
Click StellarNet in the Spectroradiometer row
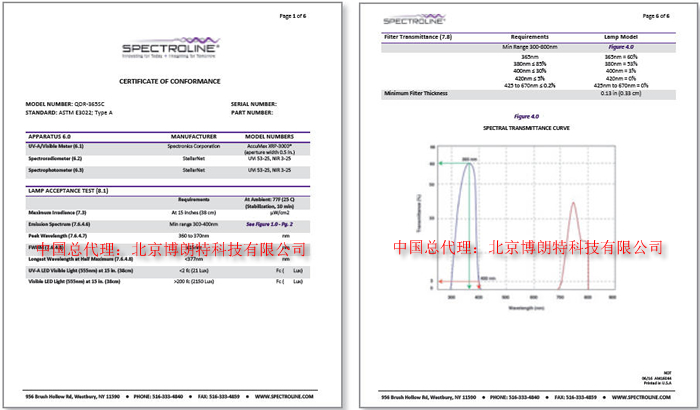point(194,158)
